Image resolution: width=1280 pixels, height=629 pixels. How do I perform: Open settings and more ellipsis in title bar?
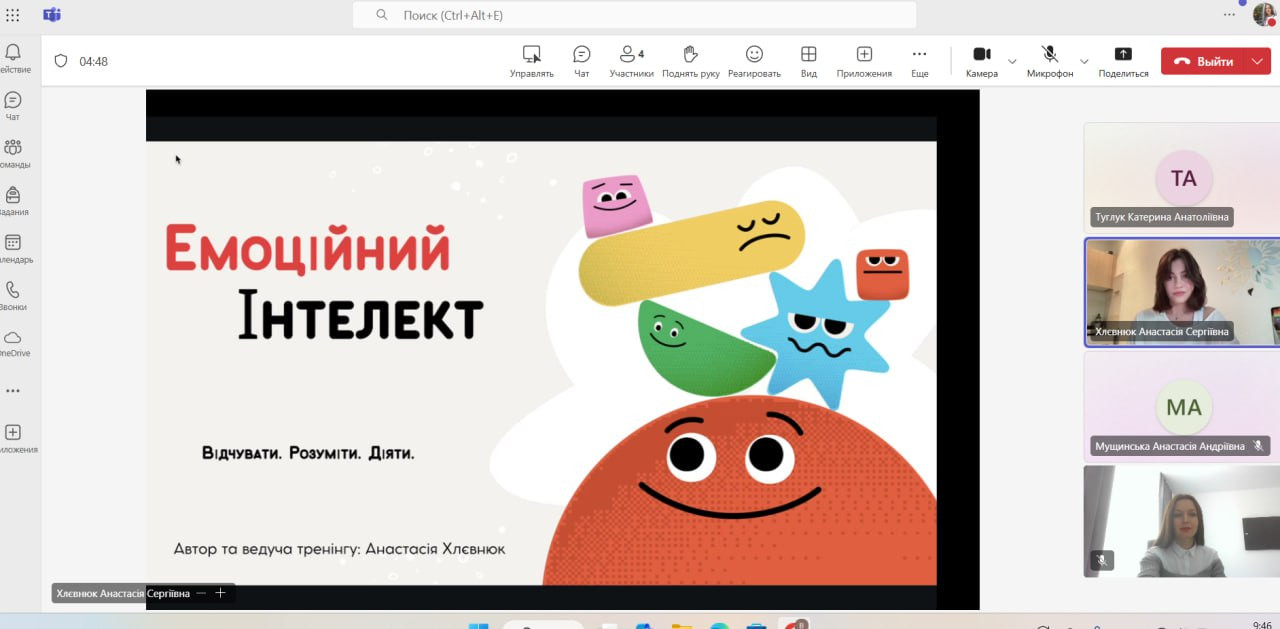pyautogui.click(x=1230, y=14)
